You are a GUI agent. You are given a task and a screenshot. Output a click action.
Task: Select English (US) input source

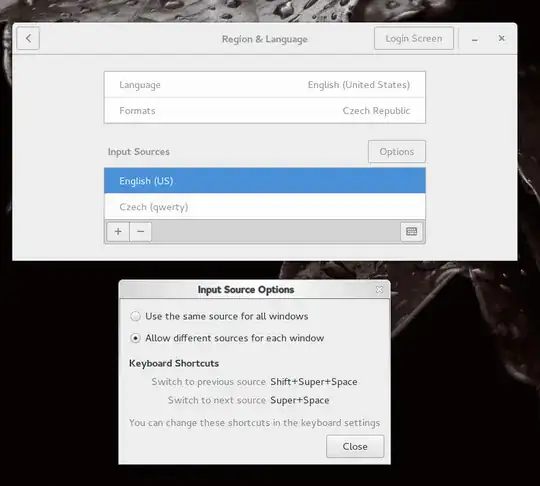pyautogui.click(x=265, y=180)
